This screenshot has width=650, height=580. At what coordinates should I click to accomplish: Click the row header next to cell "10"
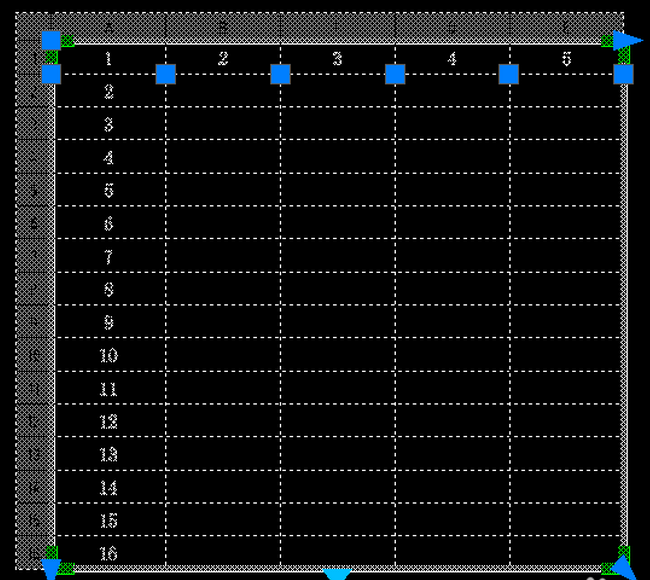pos(34,354)
